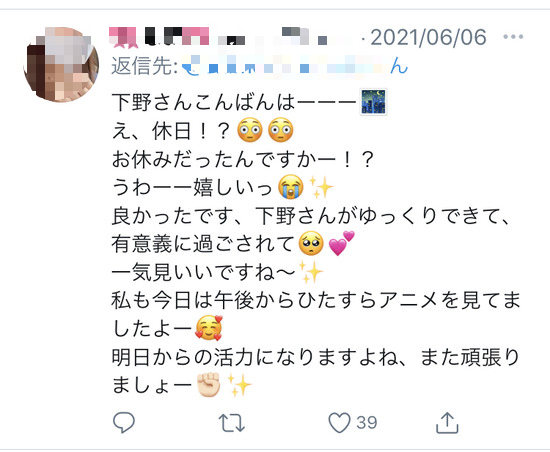Click the raised fist emoji
Screen dimensions: 550x452
pos(209,385)
